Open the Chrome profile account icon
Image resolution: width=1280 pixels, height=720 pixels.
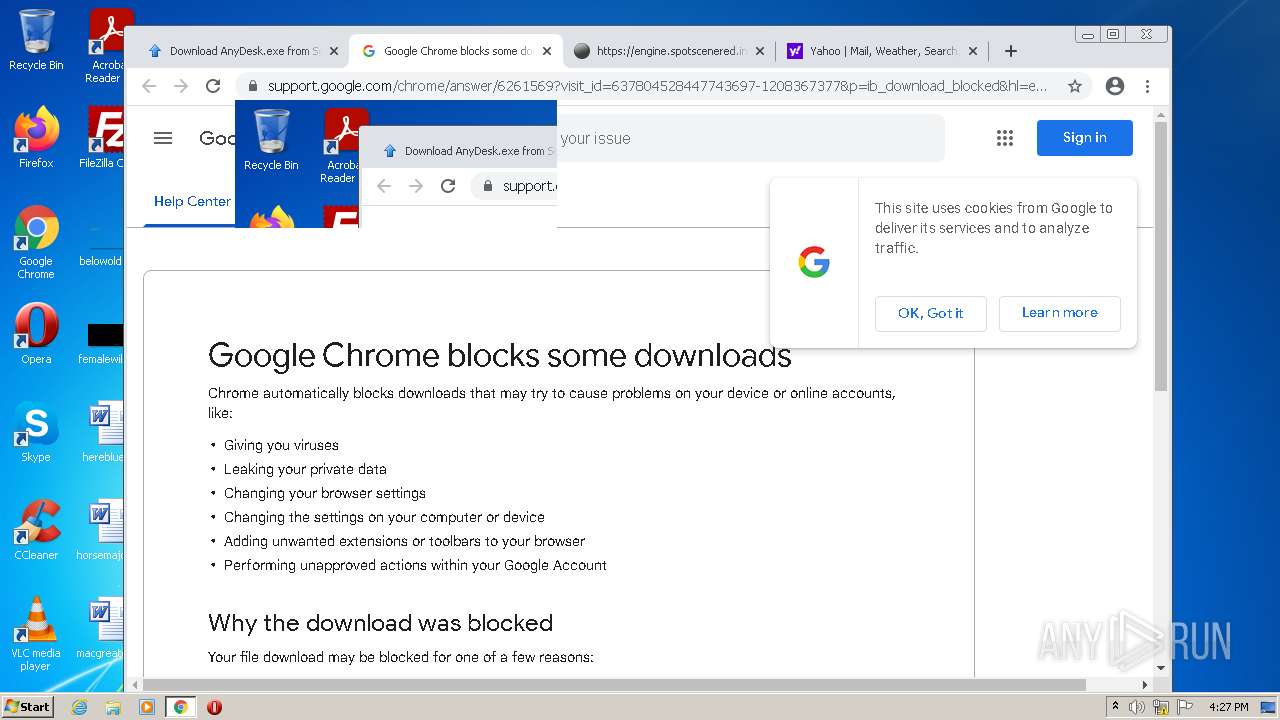click(x=1115, y=86)
